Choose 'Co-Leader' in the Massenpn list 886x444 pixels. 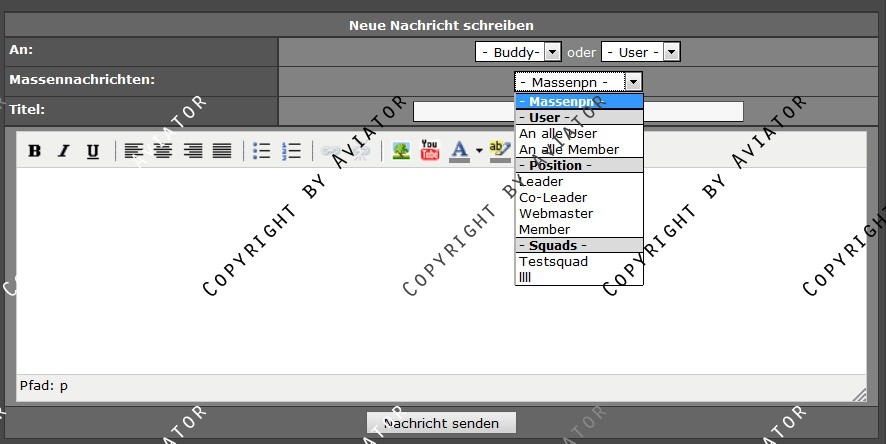(553, 197)
